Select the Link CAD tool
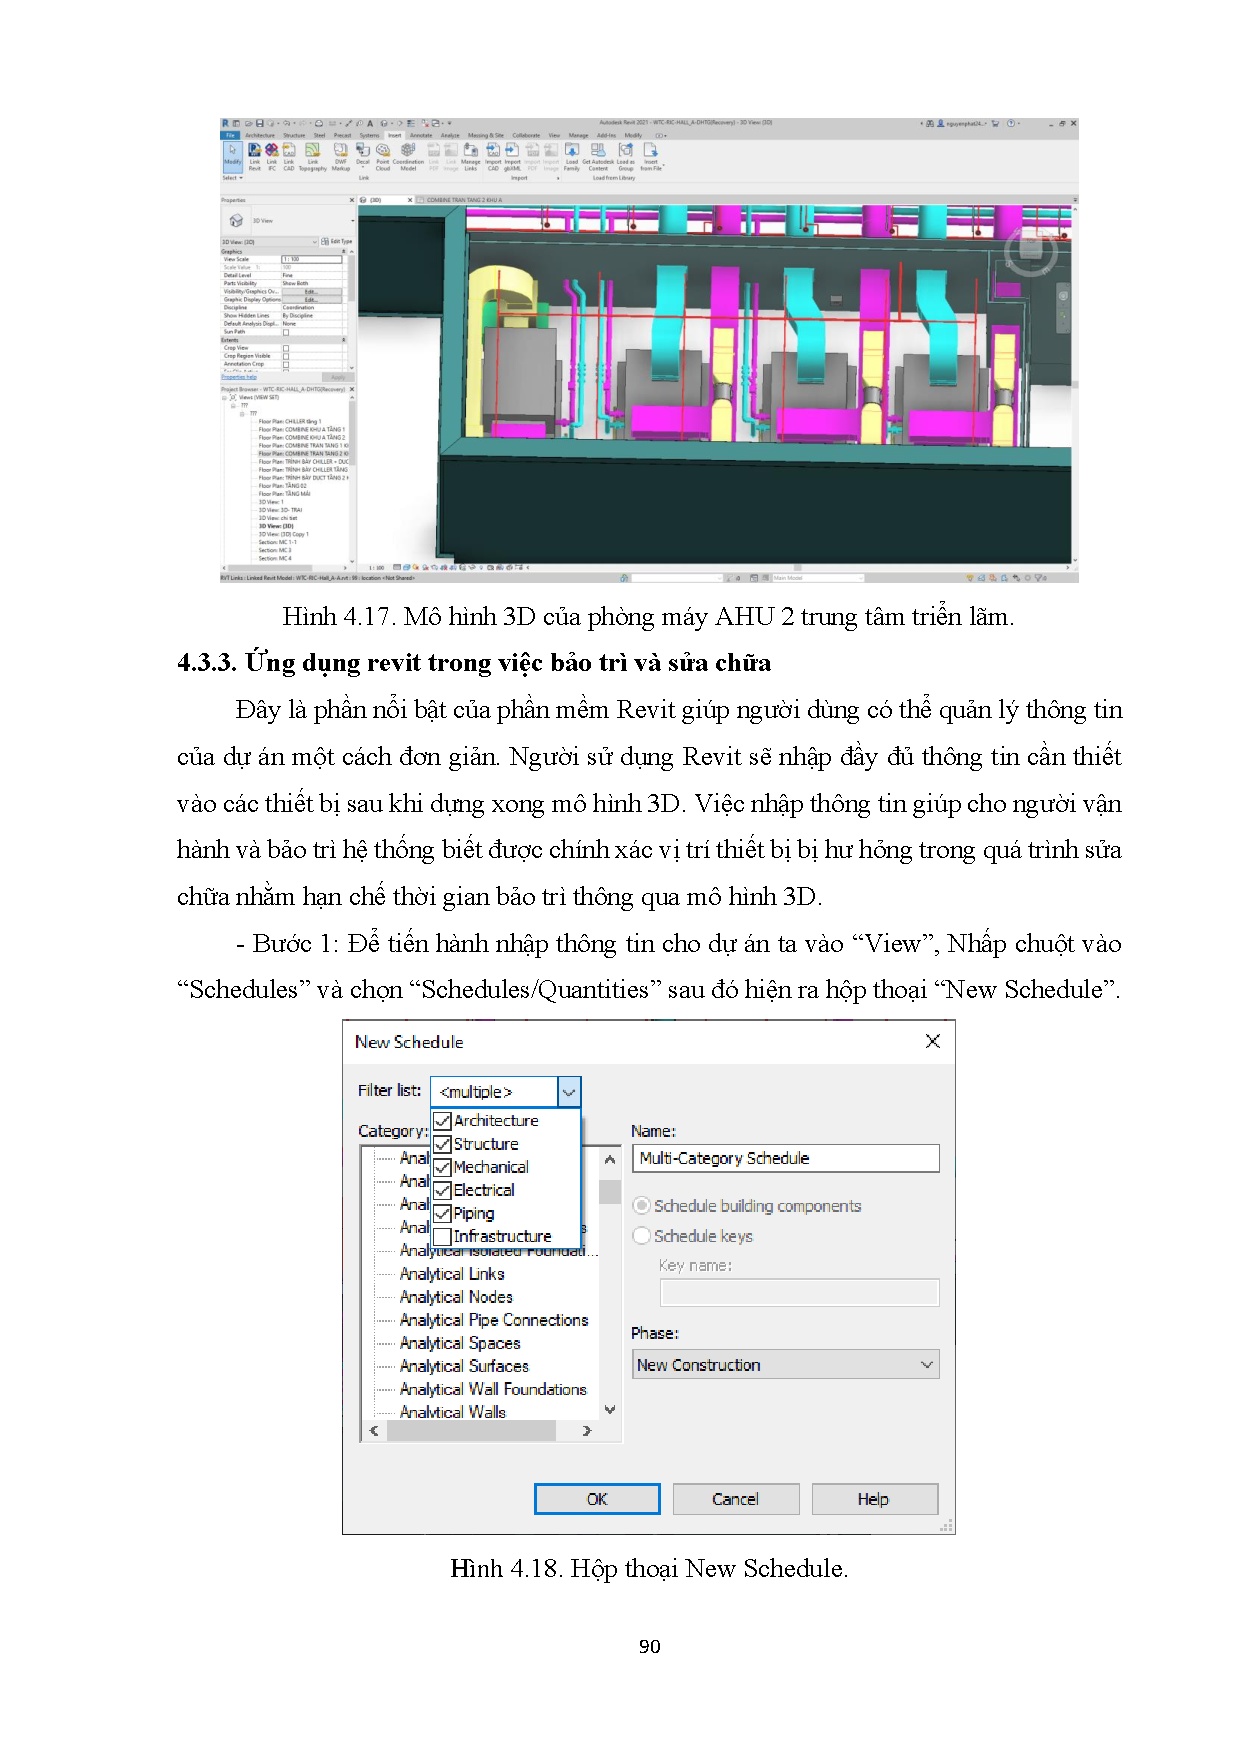Image resolution: width=1240 pixels, height=1754 pixels. tap(288, 152)
